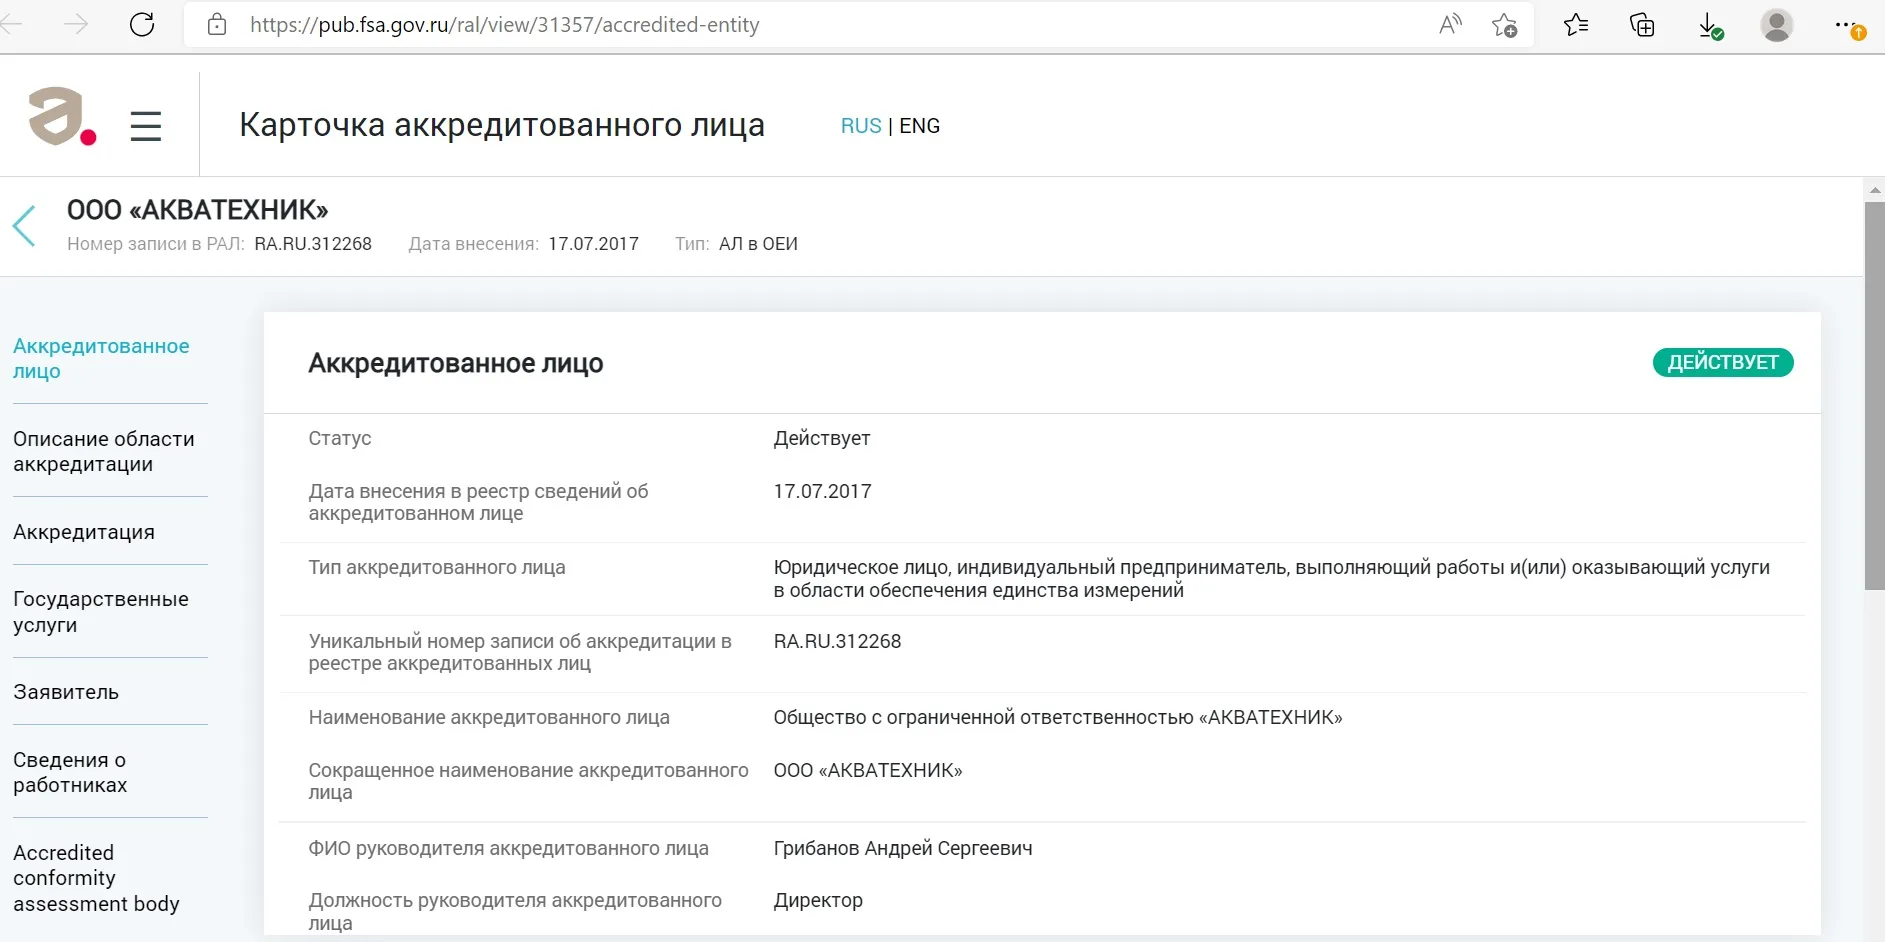The width and height of the screenshot is (1885, 942).
Task: Select the Заявитель sidebar item
Action: click(x=66, y=692)
